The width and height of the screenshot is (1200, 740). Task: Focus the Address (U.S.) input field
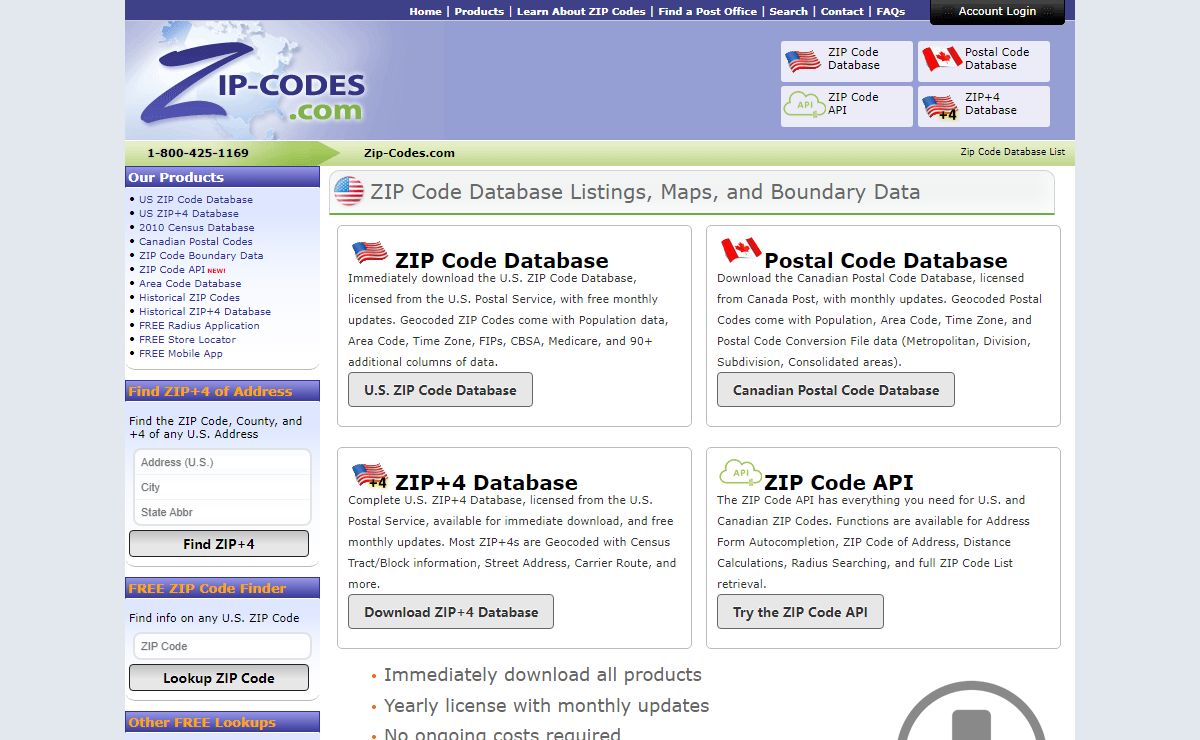[x=223, y=462]
